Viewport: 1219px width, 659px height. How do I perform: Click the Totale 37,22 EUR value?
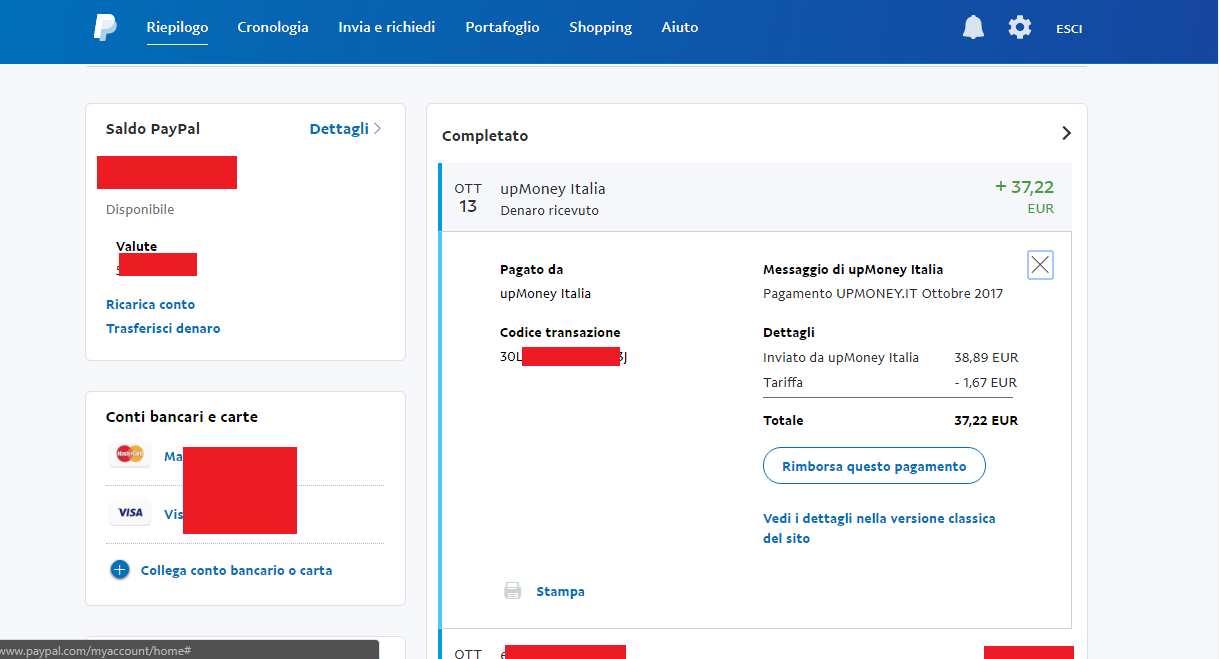pyautogui.click(x=986, y=421)
